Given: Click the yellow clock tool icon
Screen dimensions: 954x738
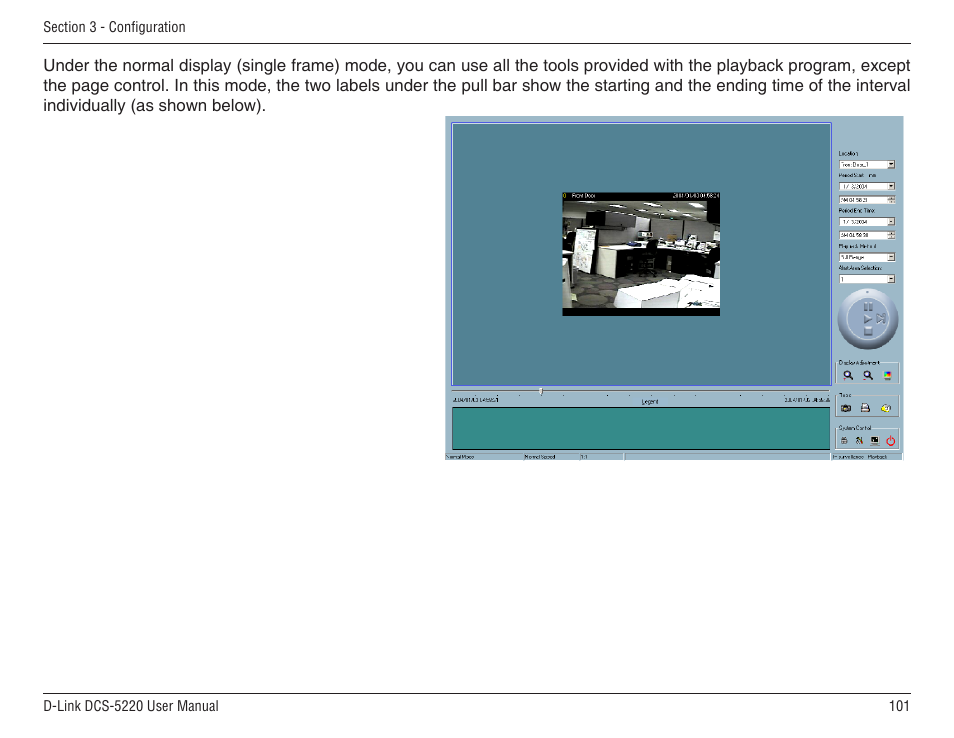Looking at the screenshot, I should [886, 408].
